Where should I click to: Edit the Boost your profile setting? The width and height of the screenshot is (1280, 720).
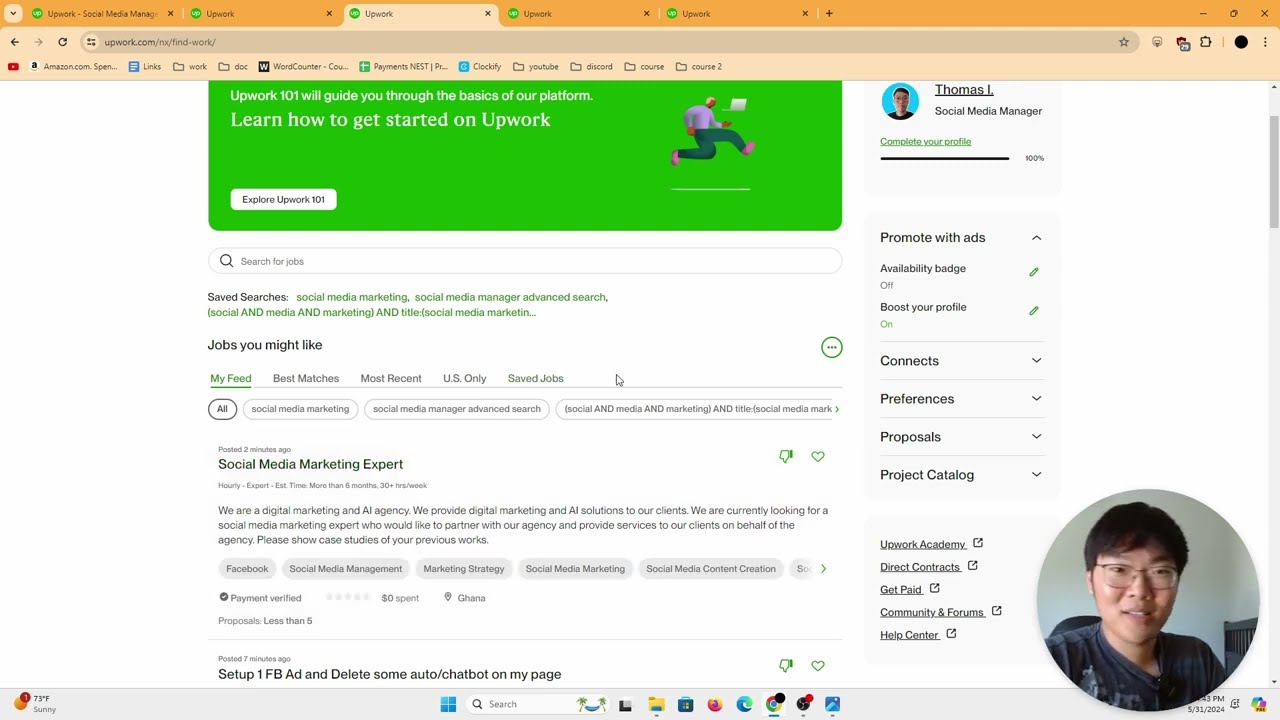click(1034, 311)
